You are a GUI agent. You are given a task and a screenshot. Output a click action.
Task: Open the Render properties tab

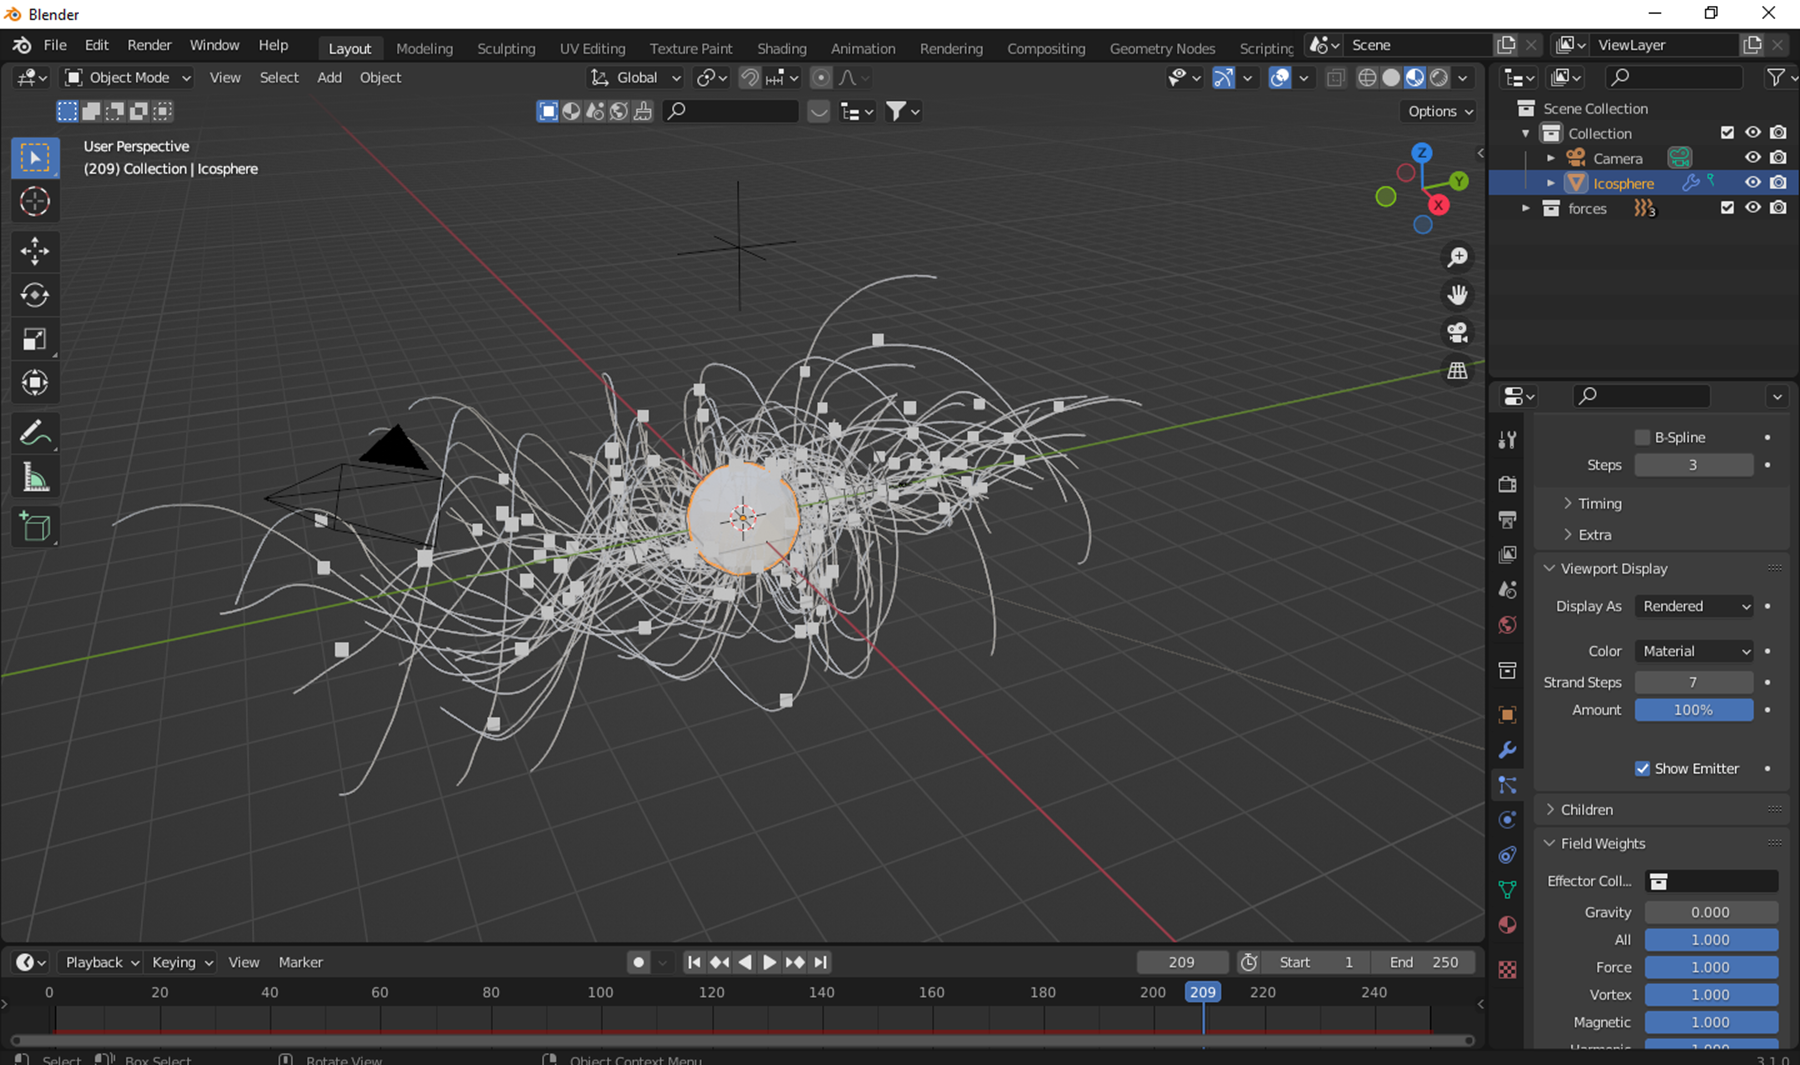click(1507, 484)
